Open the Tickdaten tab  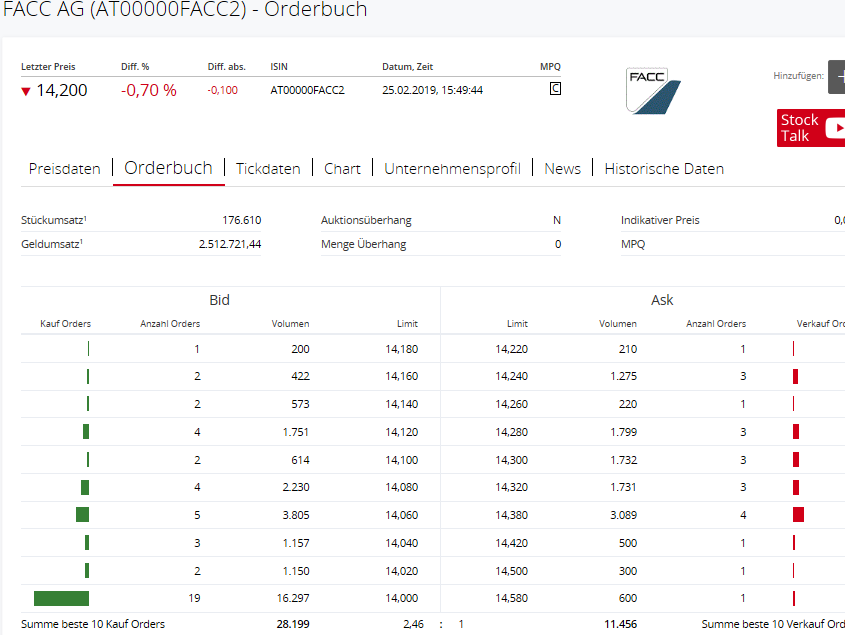(268, 169)
